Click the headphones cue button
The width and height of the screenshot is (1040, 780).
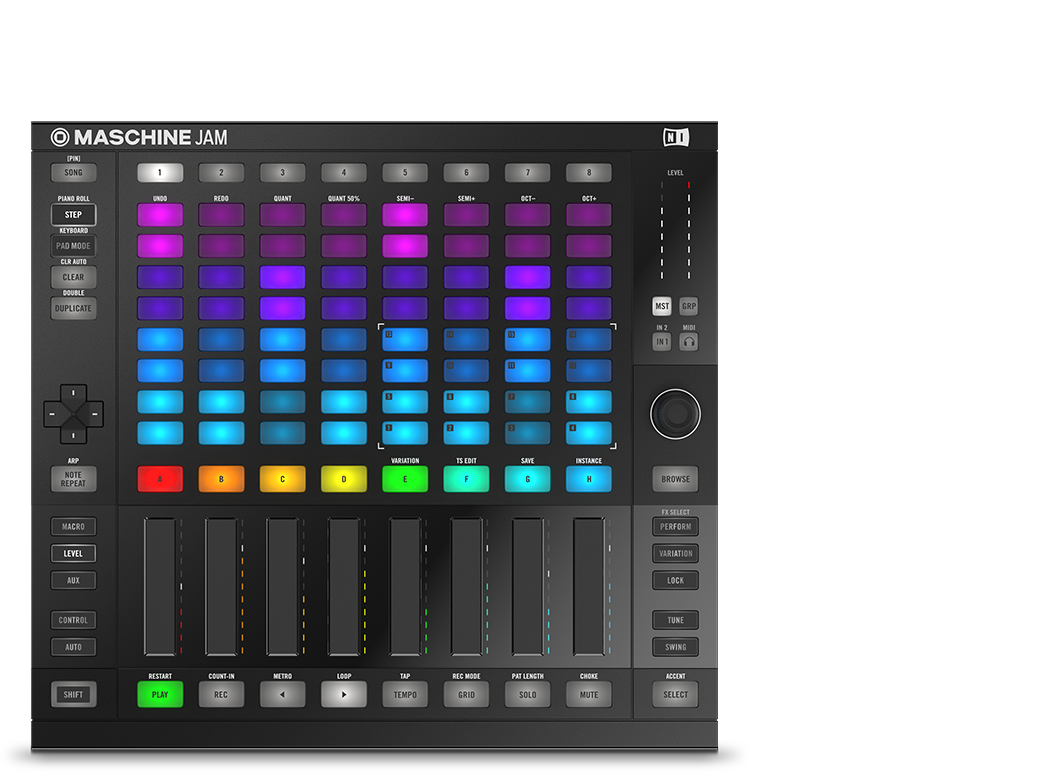pyautogui.click(x=688, y=342)
